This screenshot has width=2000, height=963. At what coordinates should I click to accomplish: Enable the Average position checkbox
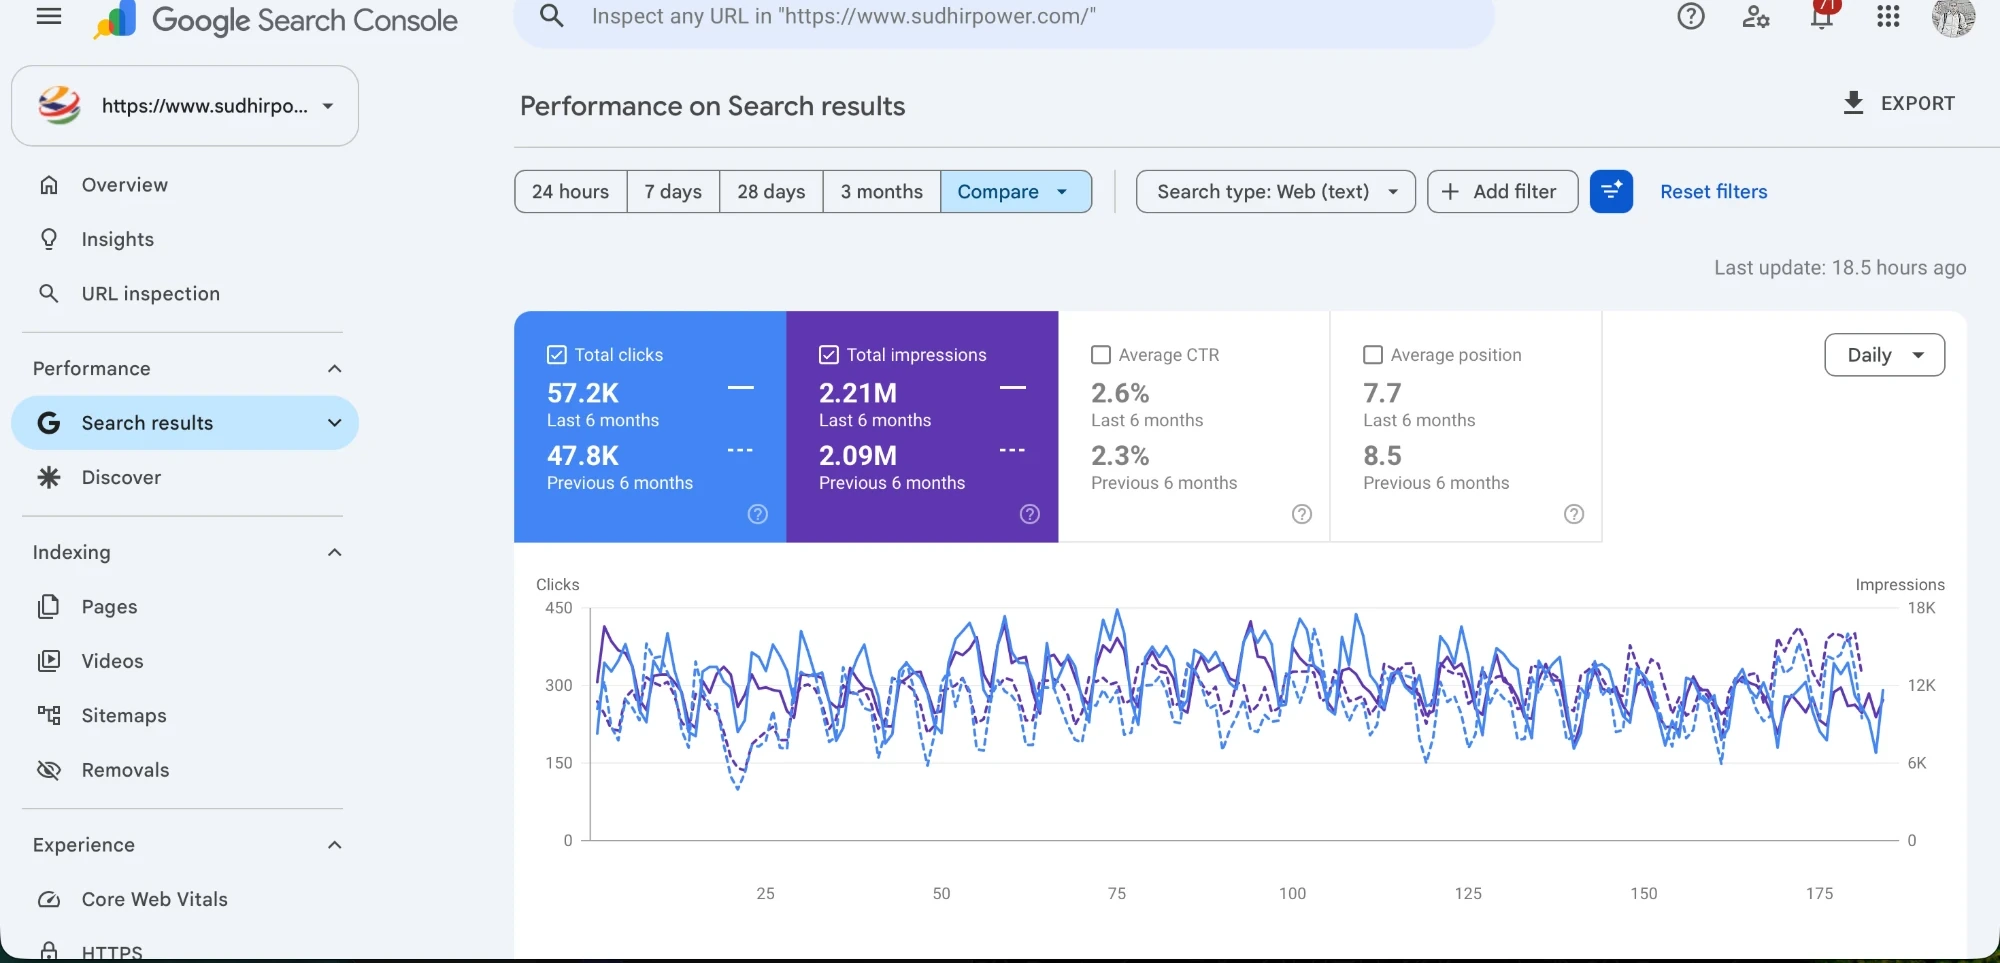tap(1373, 355)
